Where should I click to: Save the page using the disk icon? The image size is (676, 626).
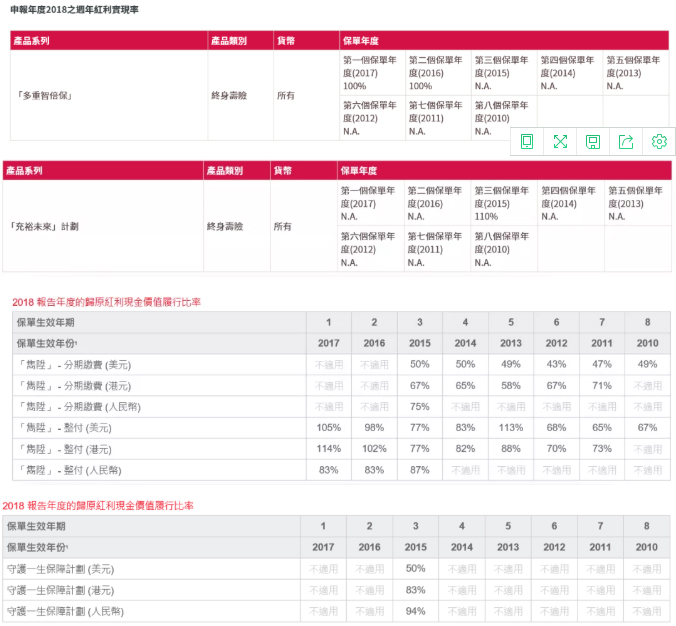click(593, 141)
